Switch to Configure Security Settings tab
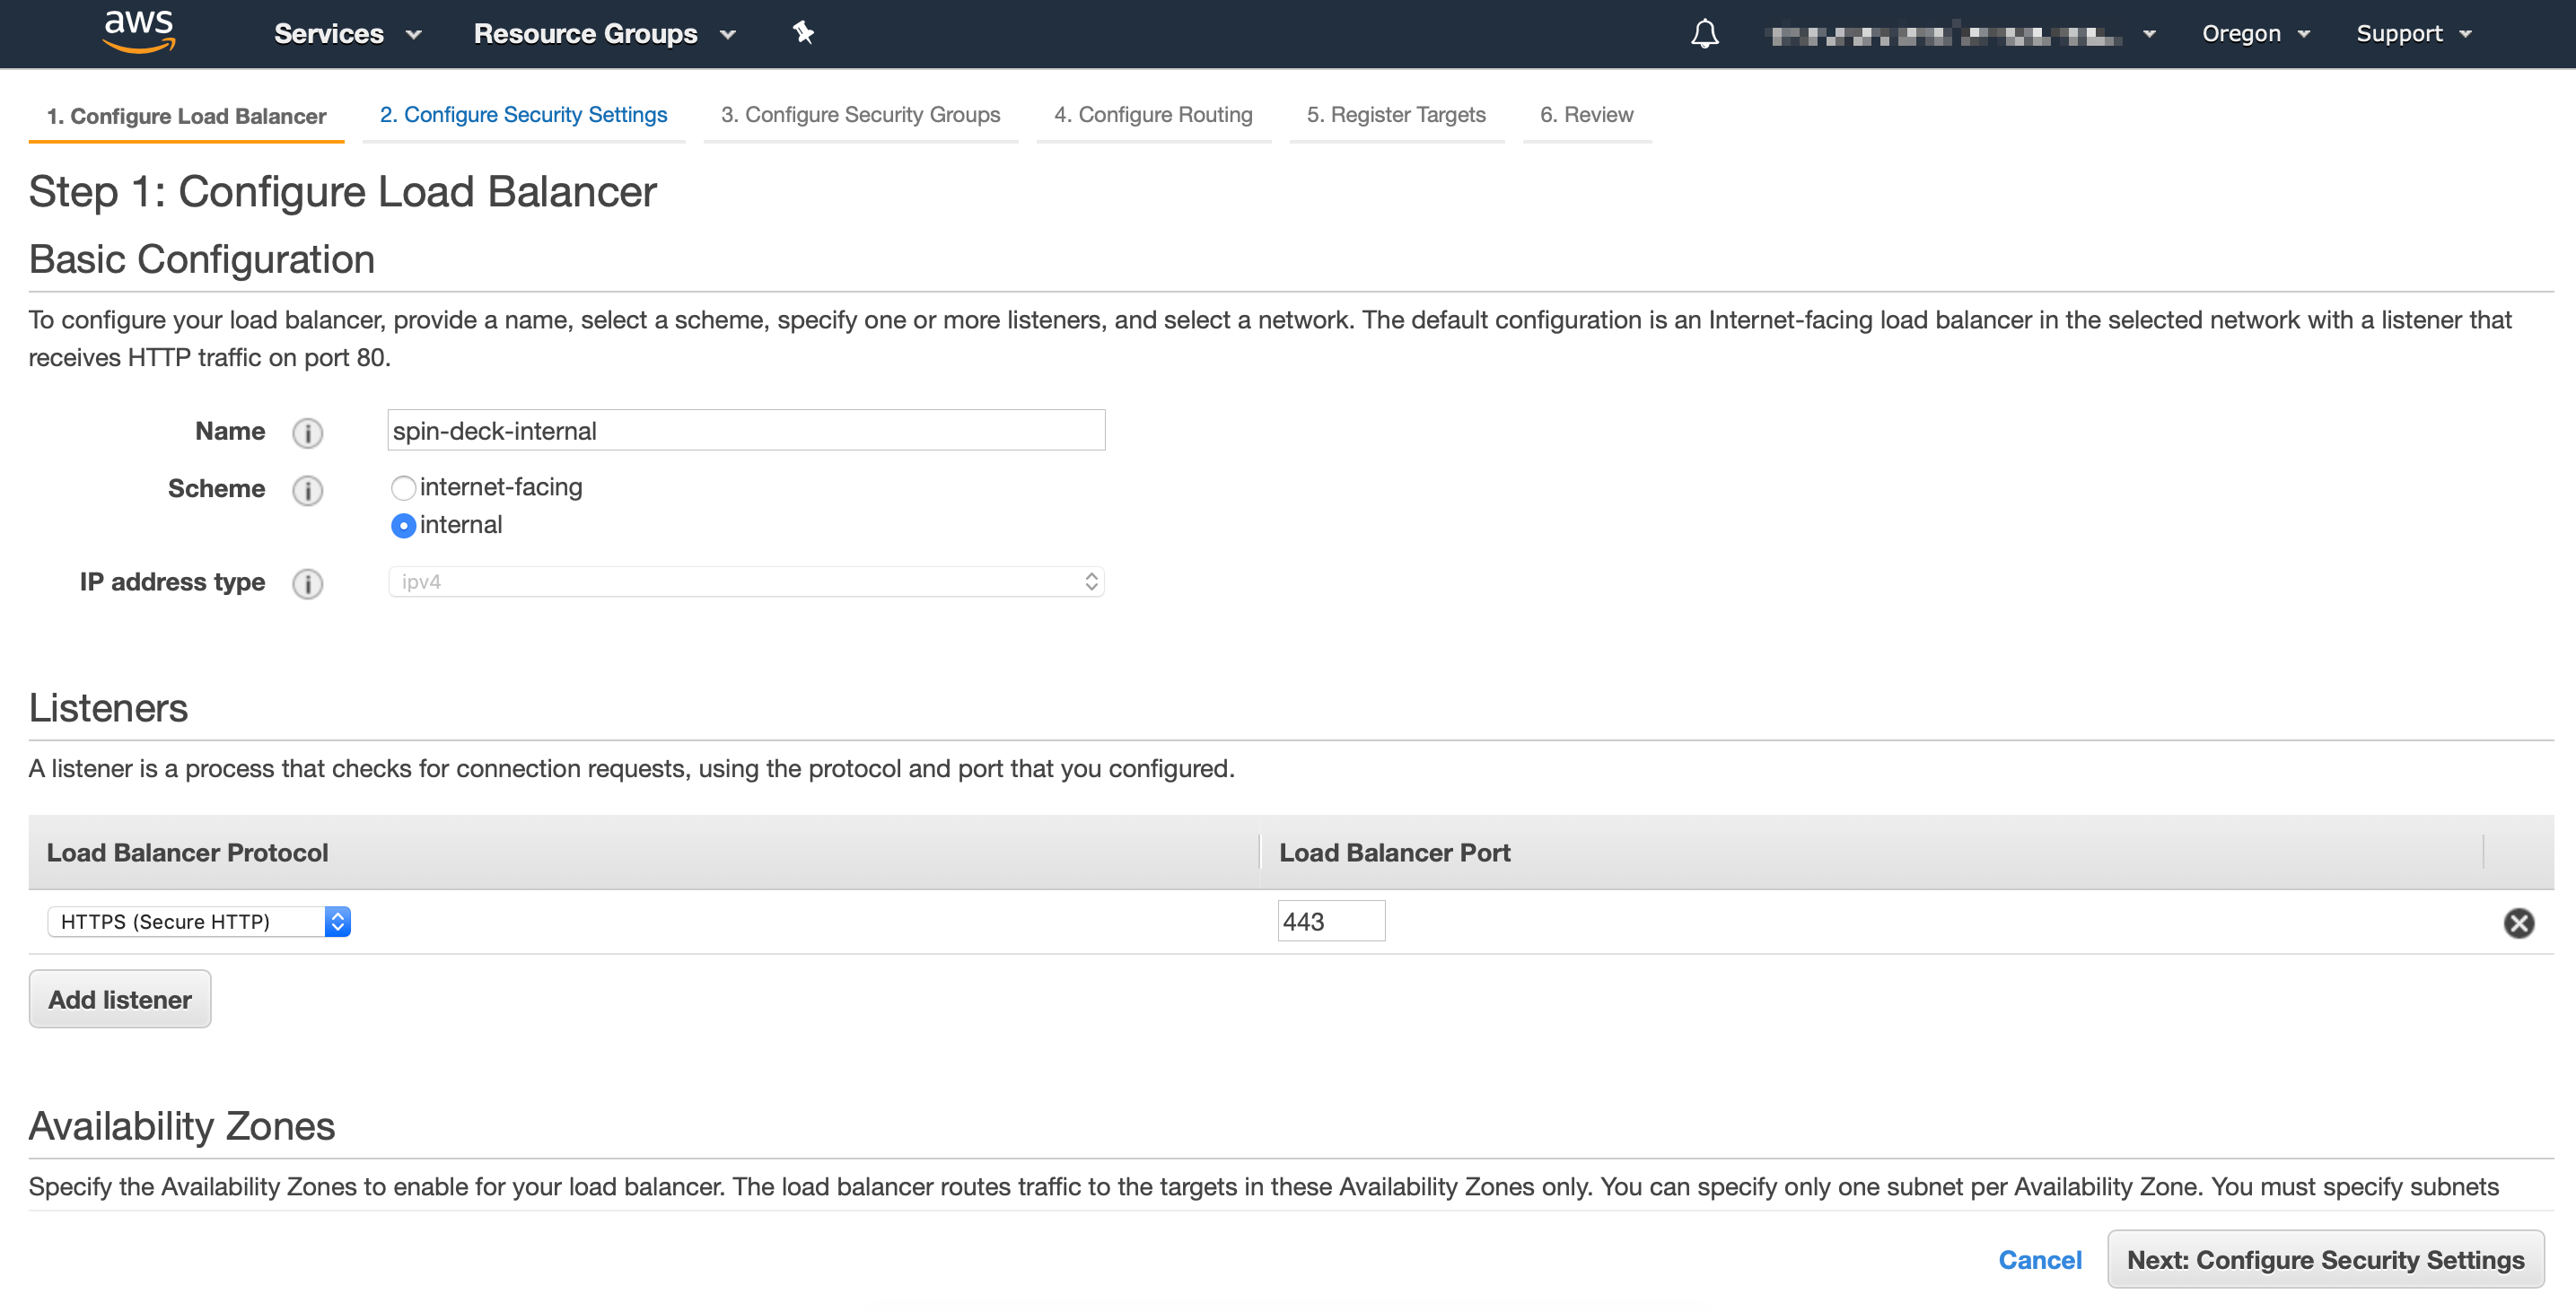 pyautogui.click(x=523, y=115)
